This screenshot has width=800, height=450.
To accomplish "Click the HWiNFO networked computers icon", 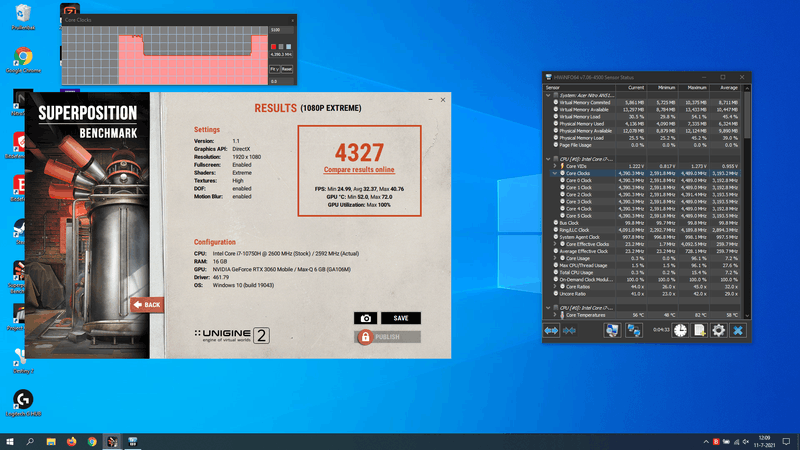I will coord(634,331).
